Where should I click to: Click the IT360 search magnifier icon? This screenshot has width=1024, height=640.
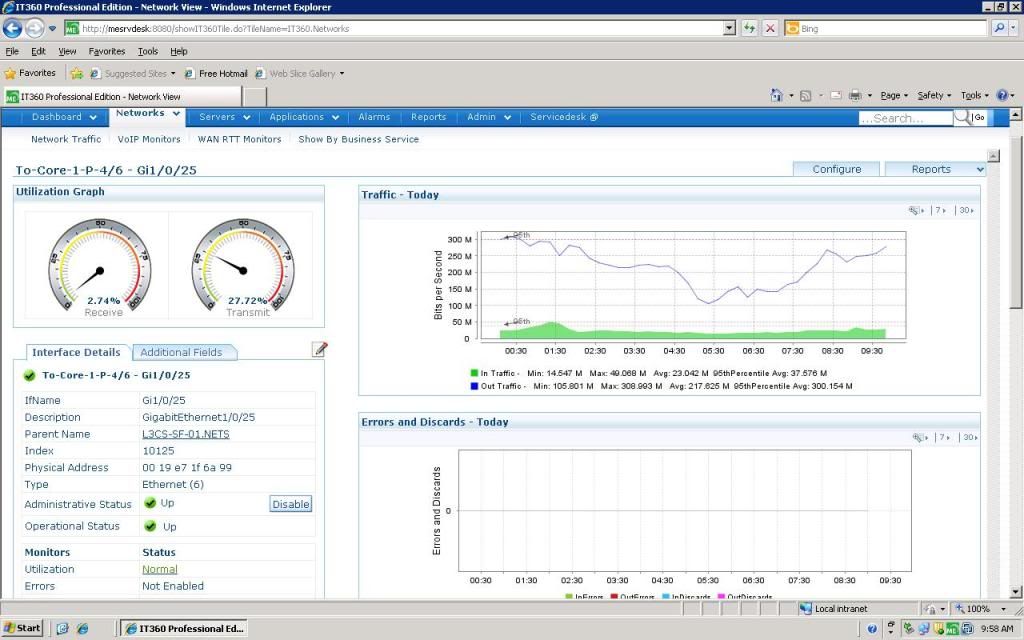coord(961,118)
